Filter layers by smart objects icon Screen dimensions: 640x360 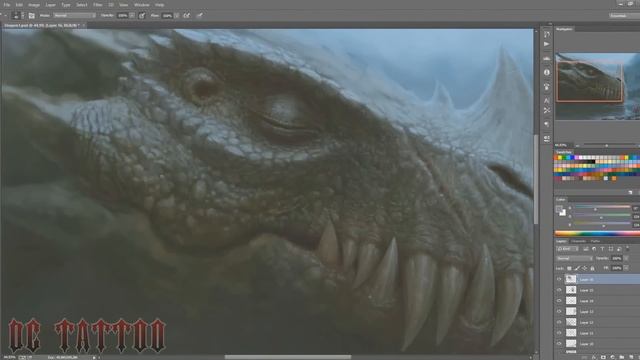pos(619,249)
